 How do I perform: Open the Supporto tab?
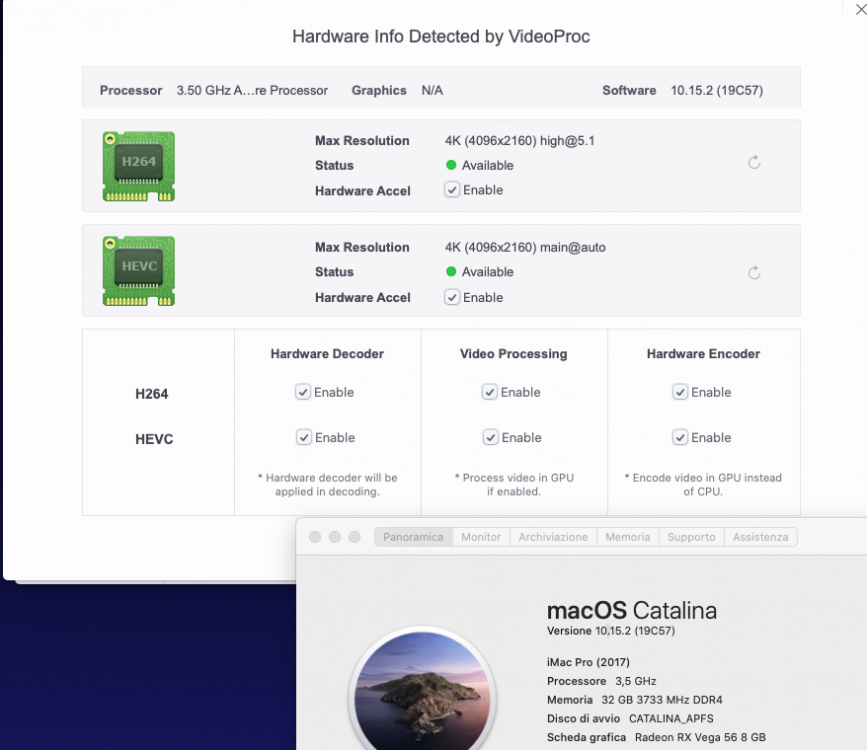point(691,537)
